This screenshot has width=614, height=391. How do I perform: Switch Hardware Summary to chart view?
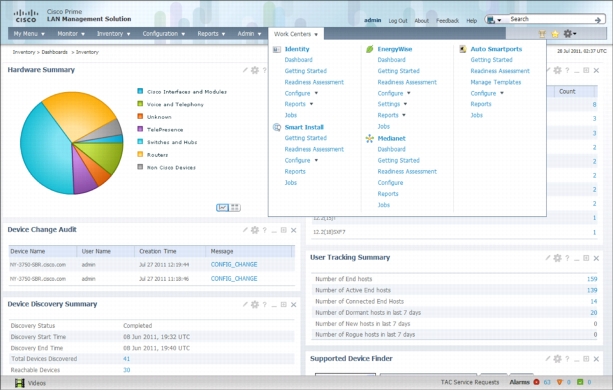(222, 207)
